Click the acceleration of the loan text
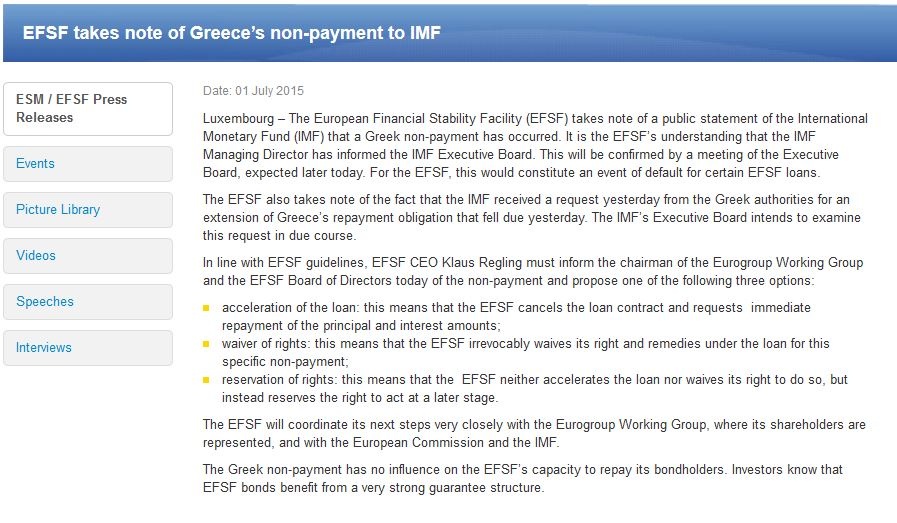Image resolution: width=897 pixels, height=523 pixels. coord(515,316)
